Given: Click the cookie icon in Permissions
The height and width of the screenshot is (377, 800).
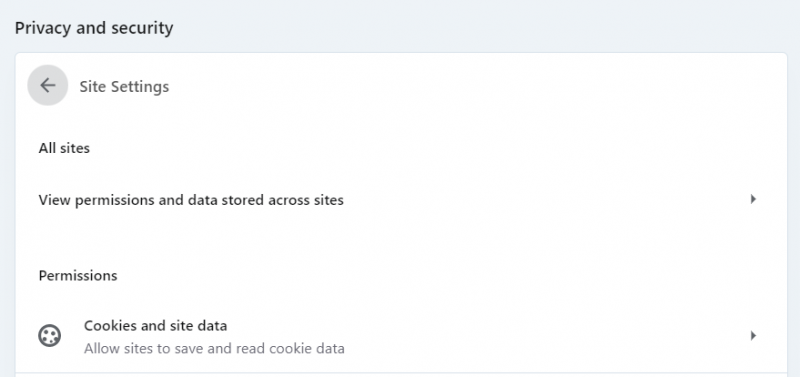Looking at the screenshot, I should pyautogui.click(x=50, y=336).
